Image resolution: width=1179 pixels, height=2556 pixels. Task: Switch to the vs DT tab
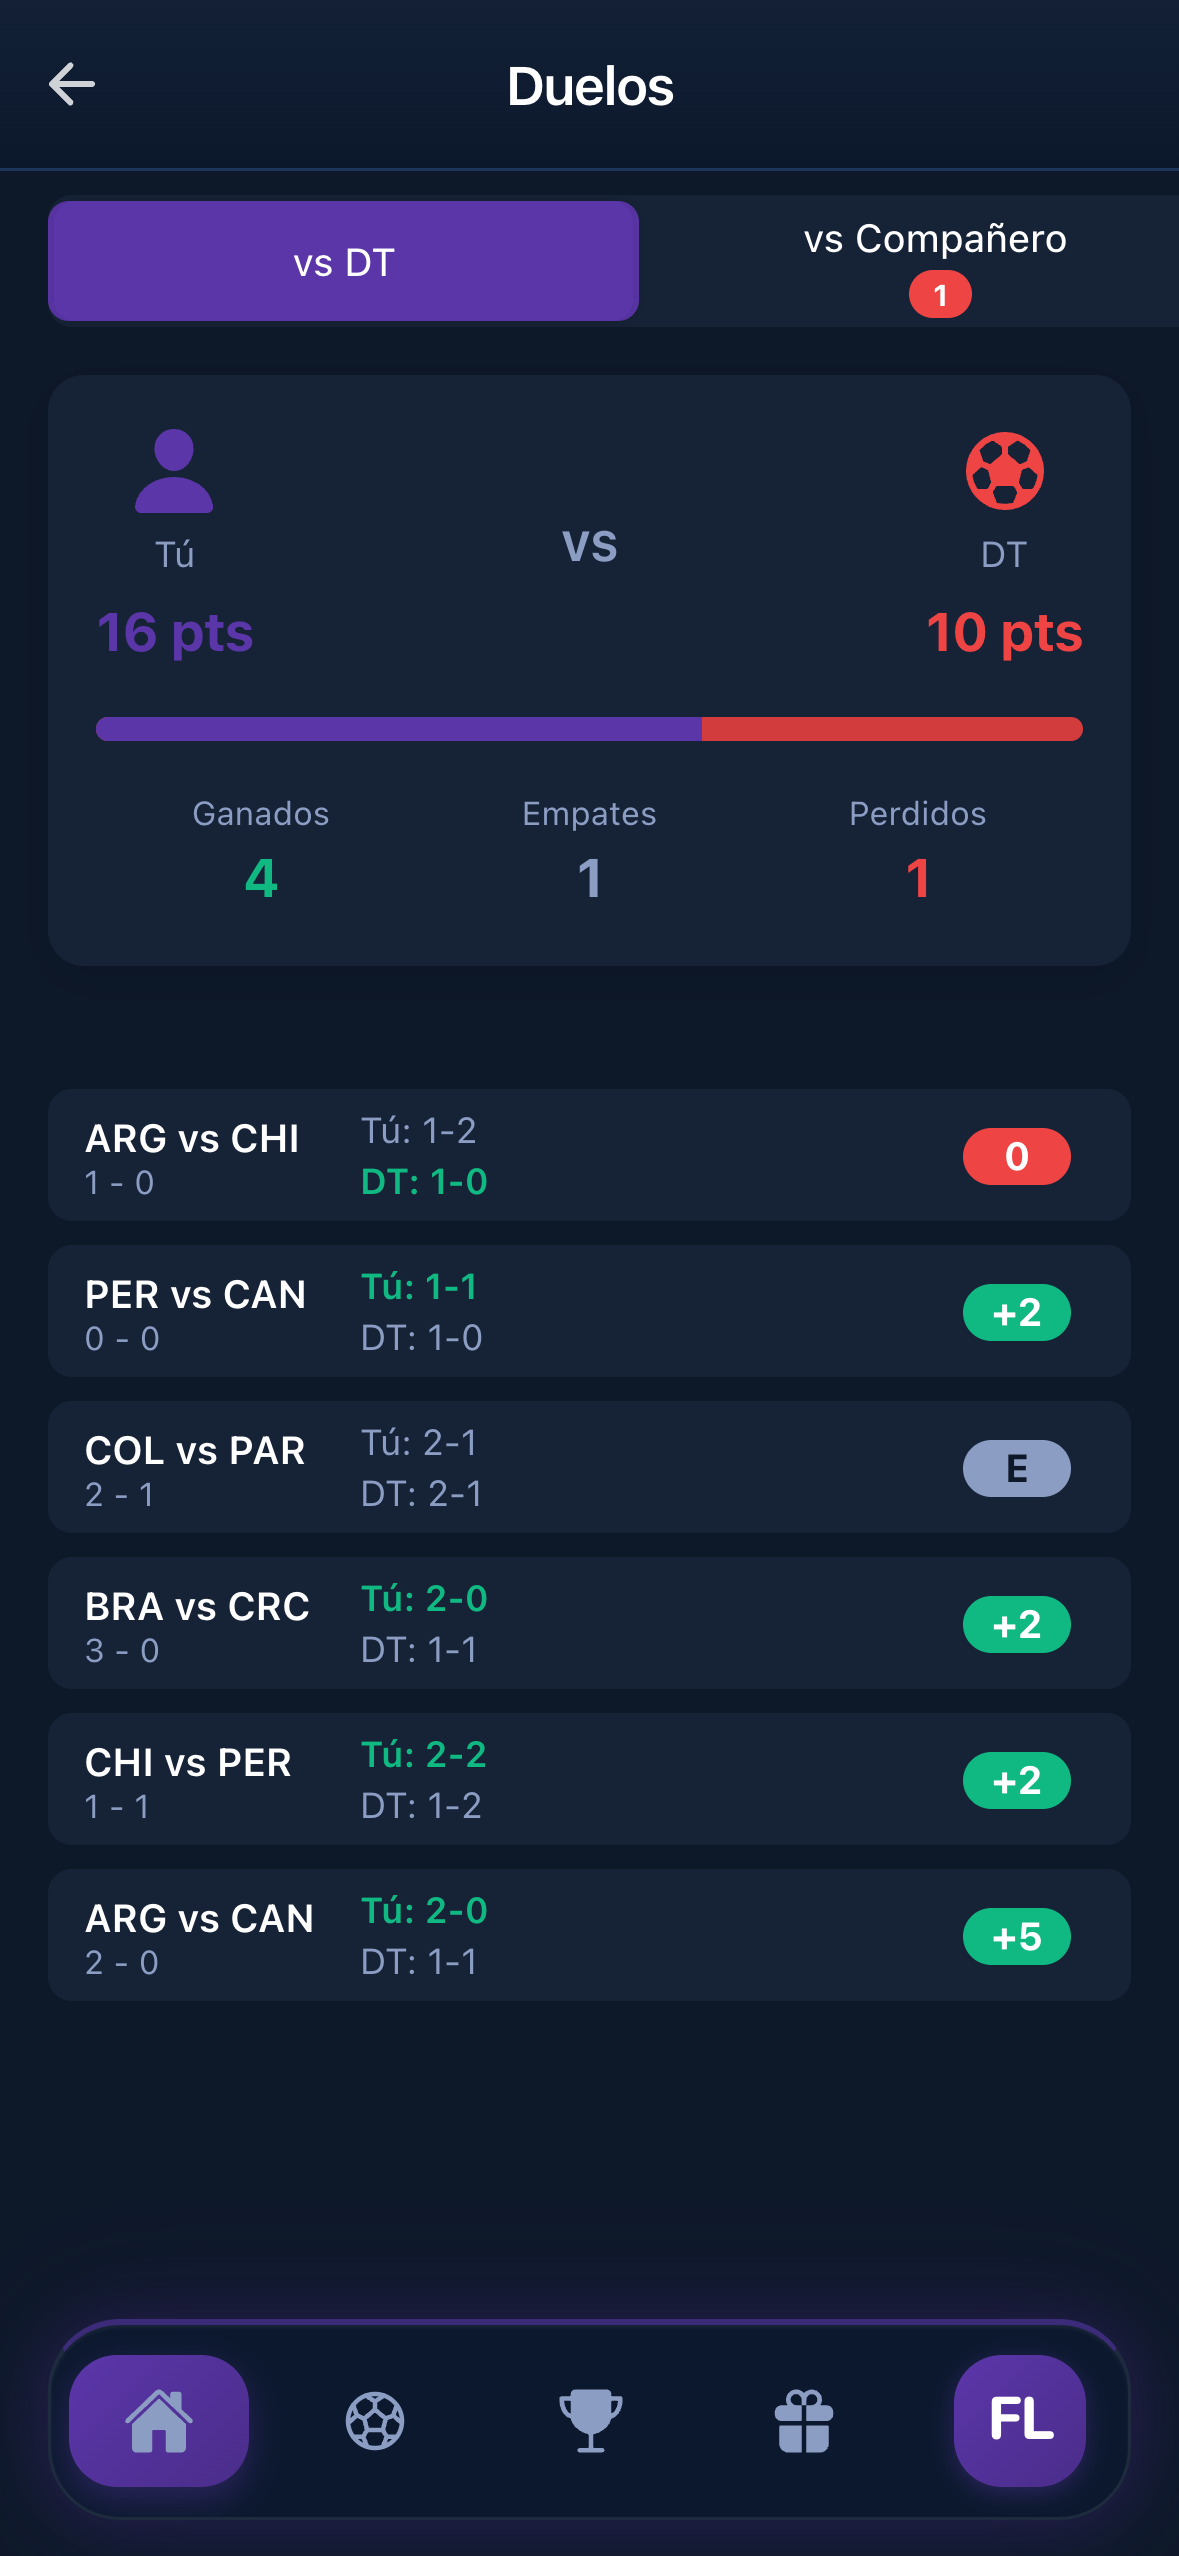click(343, 262)
